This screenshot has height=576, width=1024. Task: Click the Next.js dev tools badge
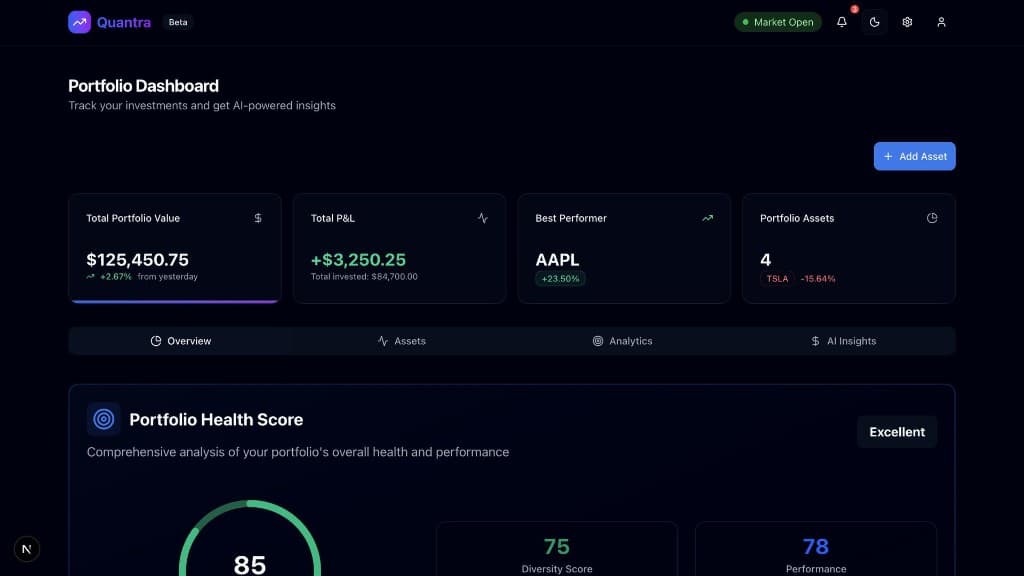(x=27, y=549)
